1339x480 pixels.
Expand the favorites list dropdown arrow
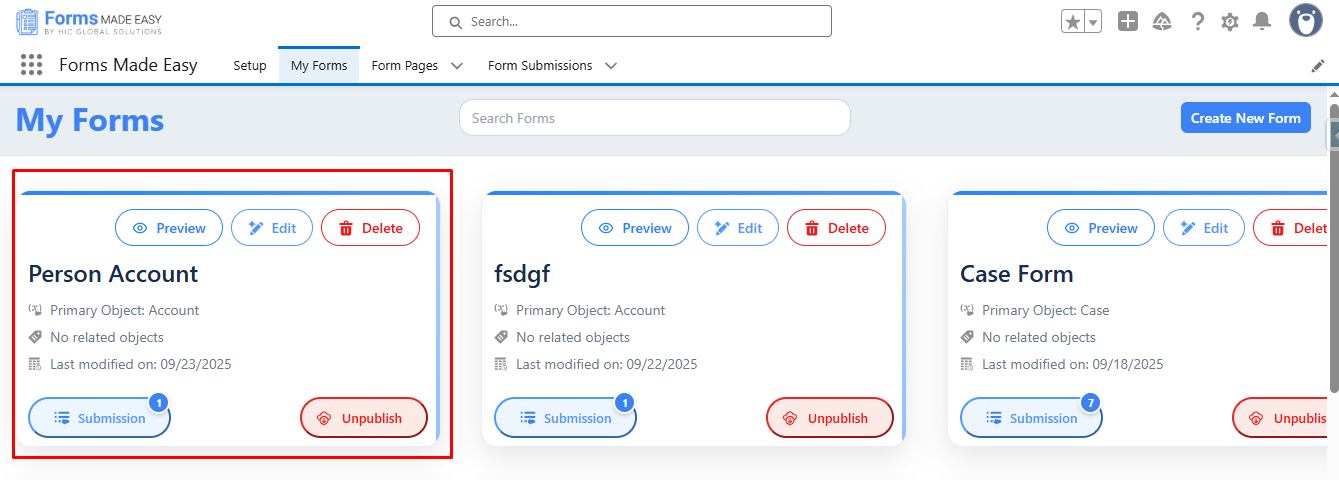(x=1093, y=22)
